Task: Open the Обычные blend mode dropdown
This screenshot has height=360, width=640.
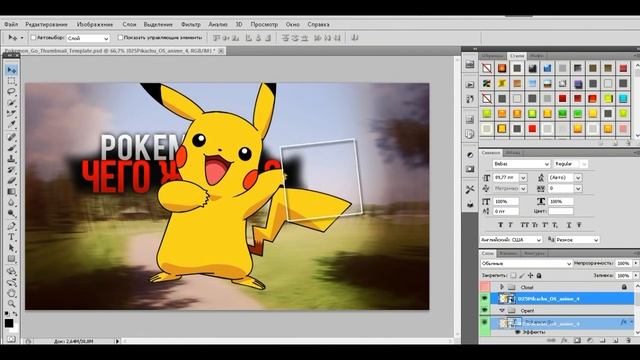Action: point(527,264)
